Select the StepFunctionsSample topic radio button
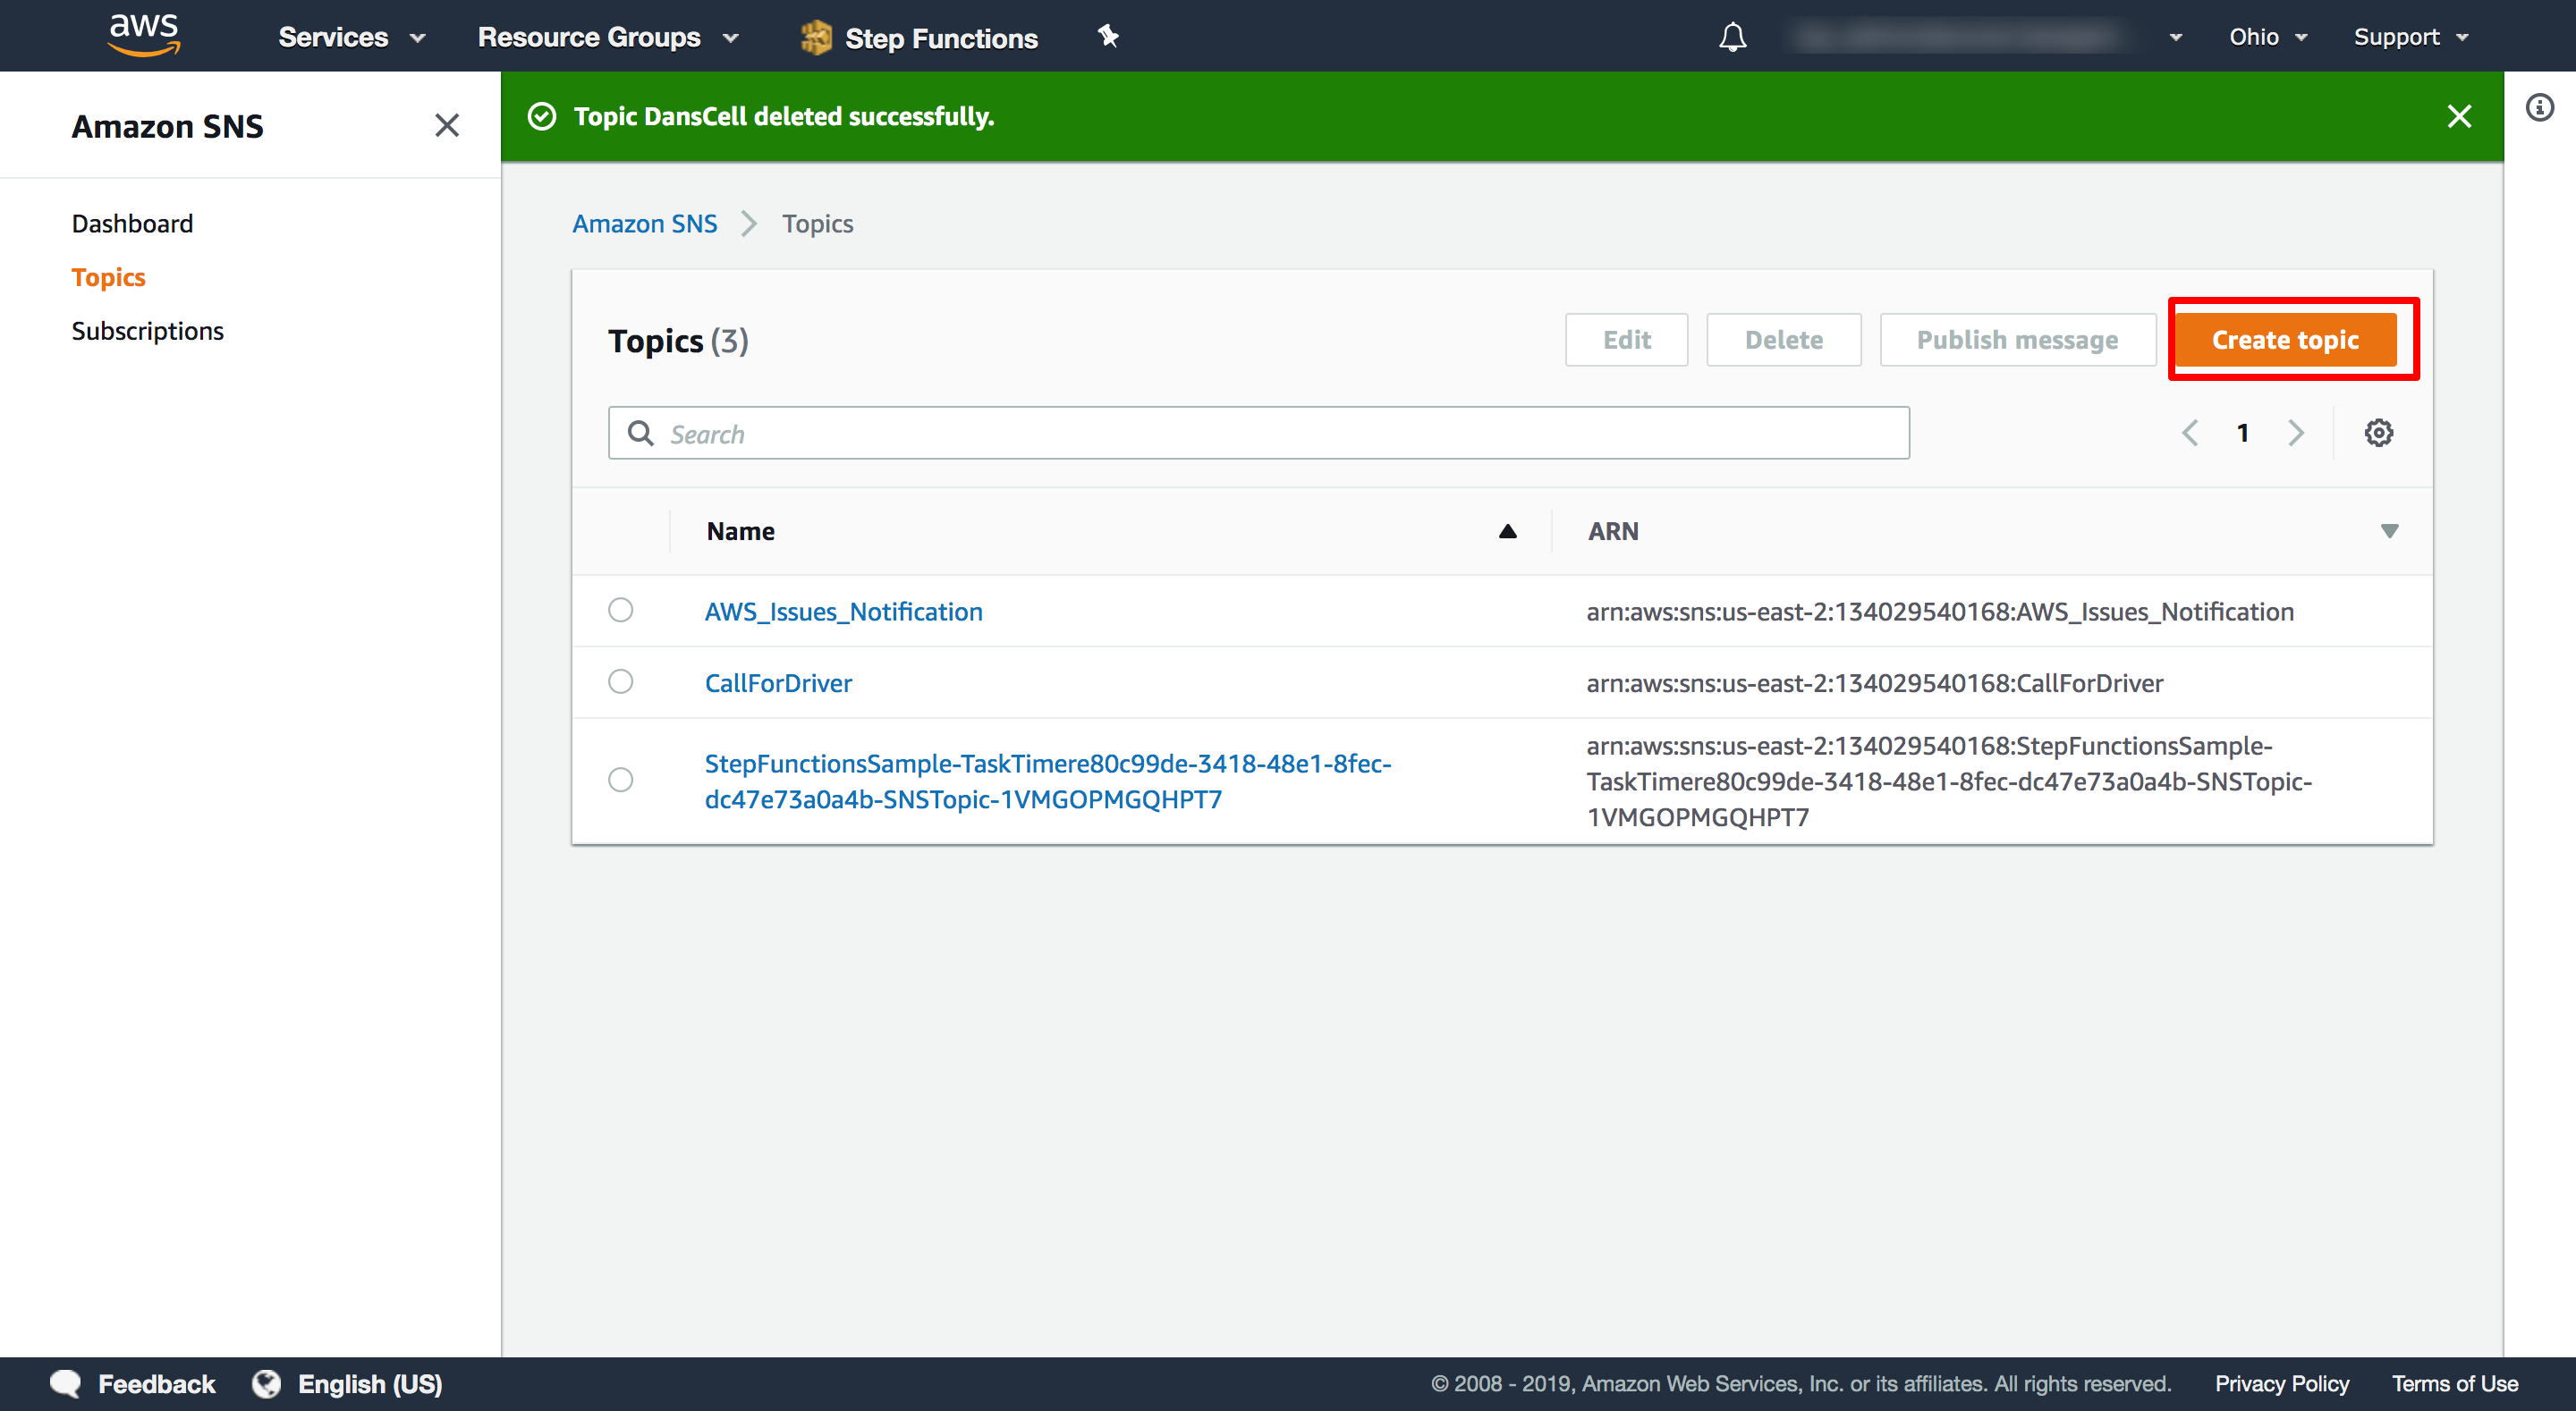This screenshot has width=2576, height=1411. point(621,781)
